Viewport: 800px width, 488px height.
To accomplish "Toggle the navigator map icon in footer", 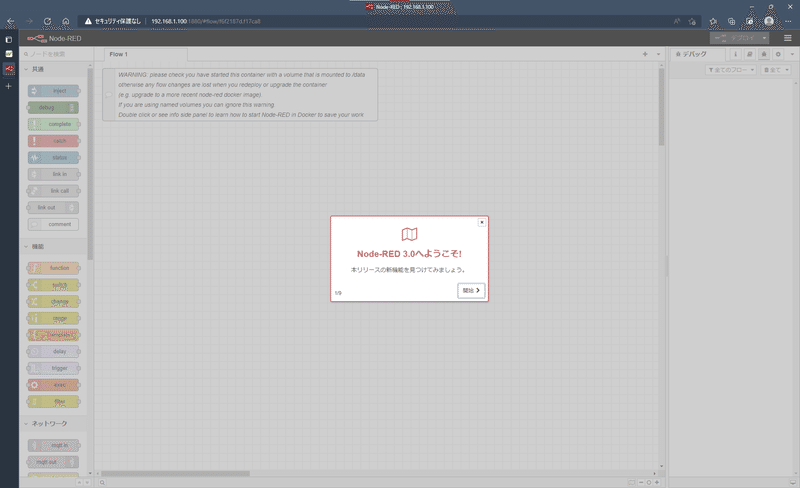I will pos(632,482).
